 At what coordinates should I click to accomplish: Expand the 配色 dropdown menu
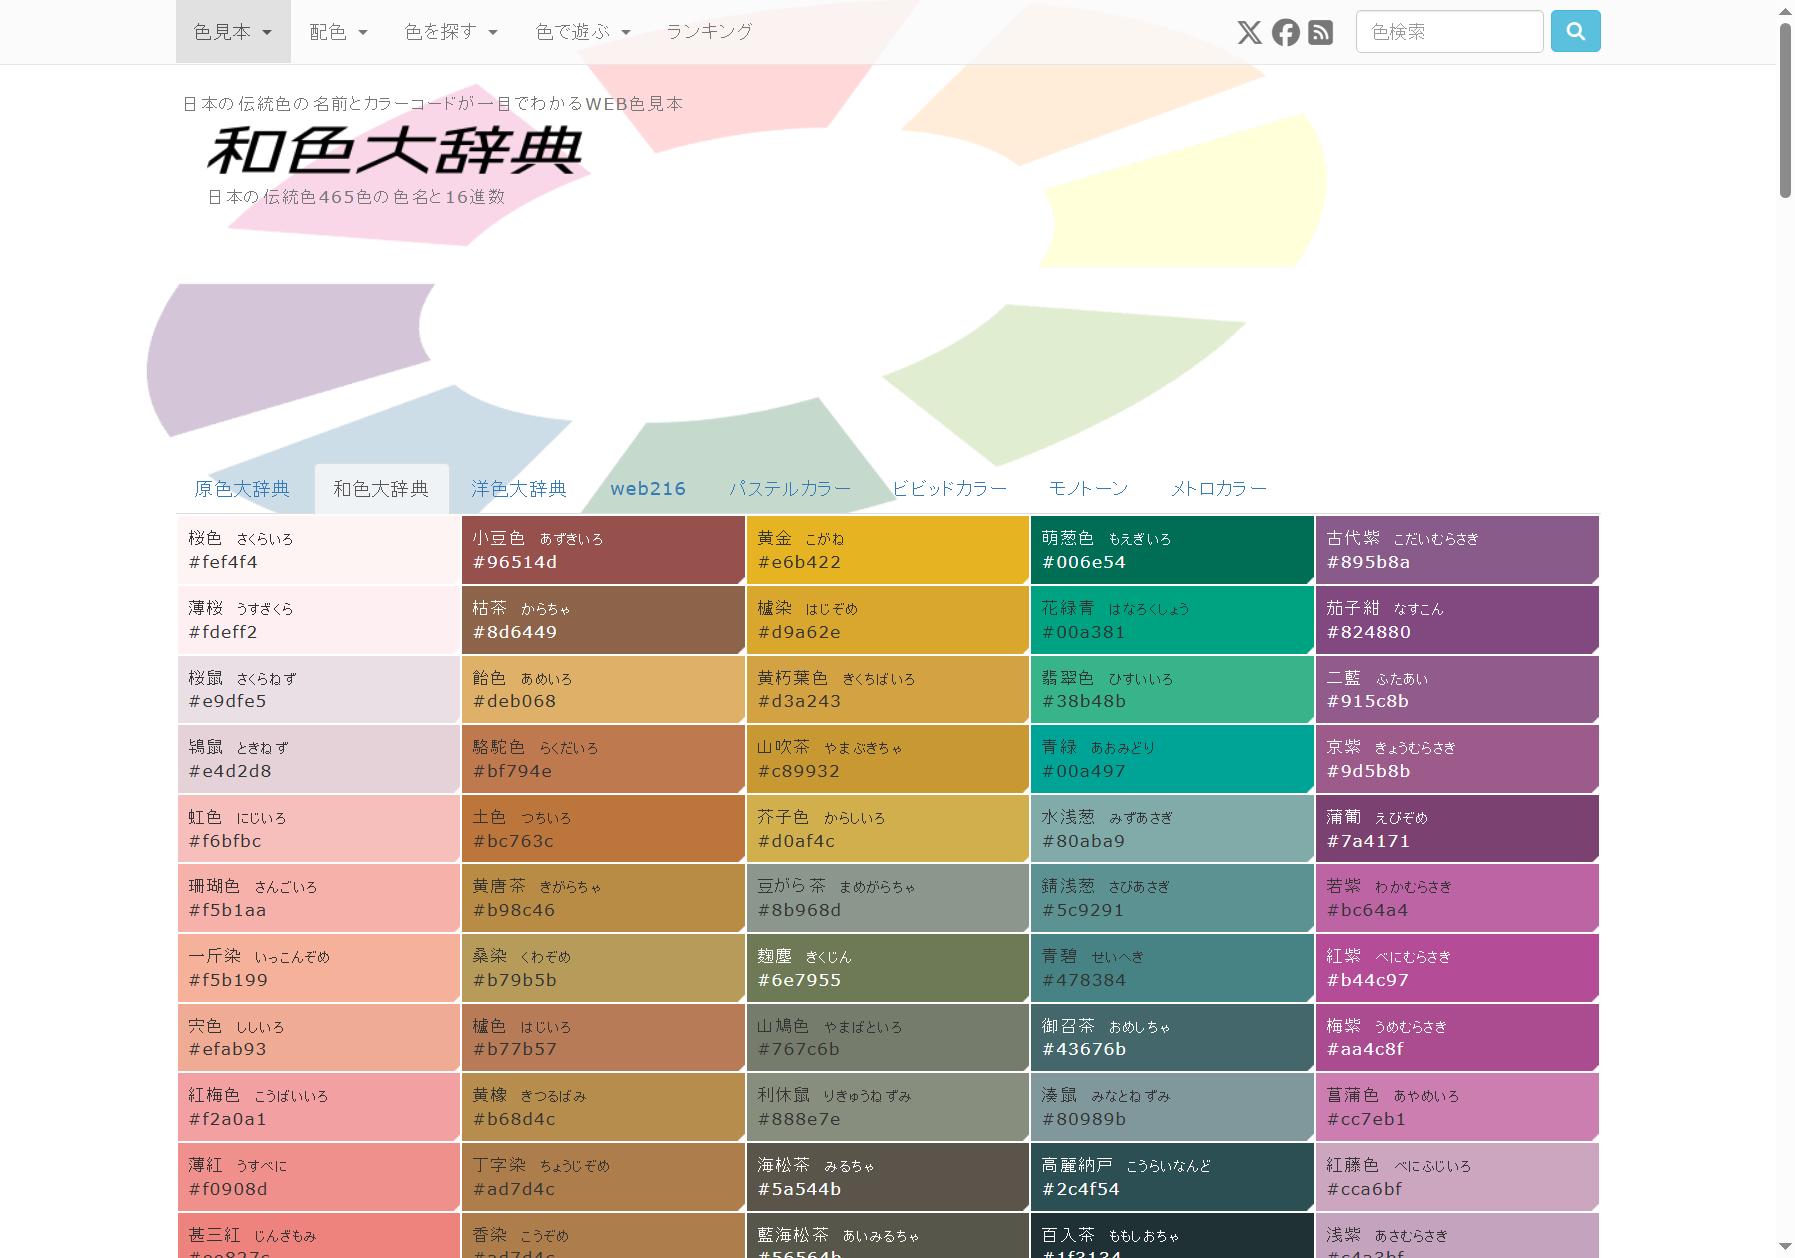click(x=338, y=32)
